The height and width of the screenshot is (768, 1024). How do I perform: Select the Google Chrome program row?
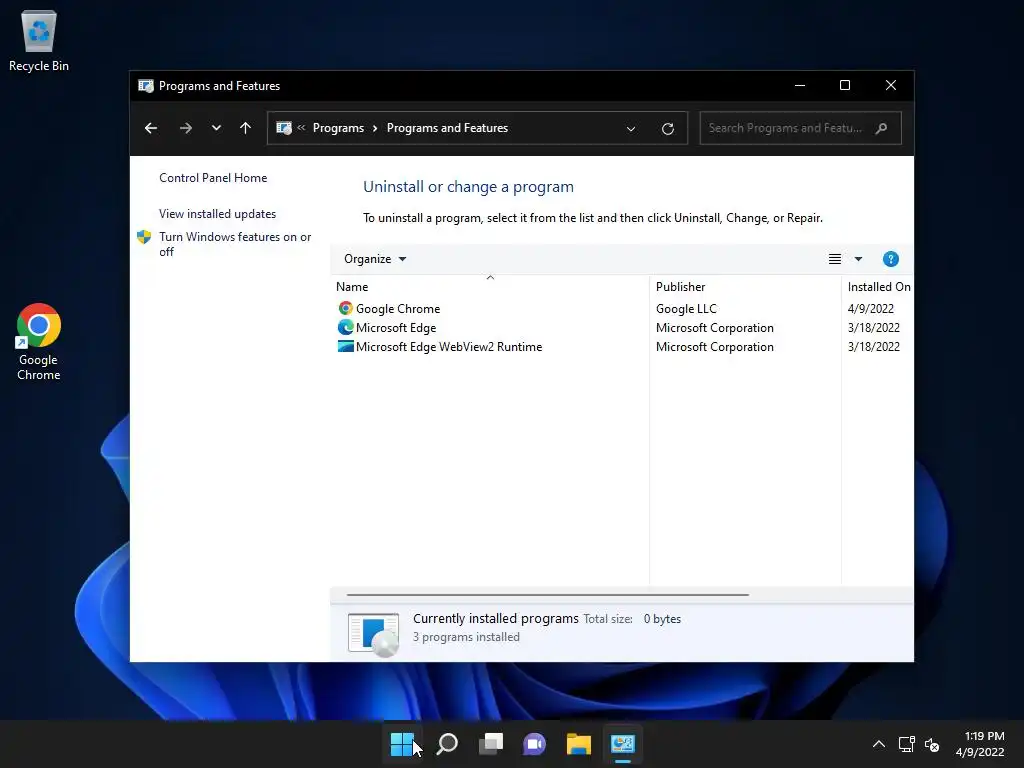(x=620, y=308)
